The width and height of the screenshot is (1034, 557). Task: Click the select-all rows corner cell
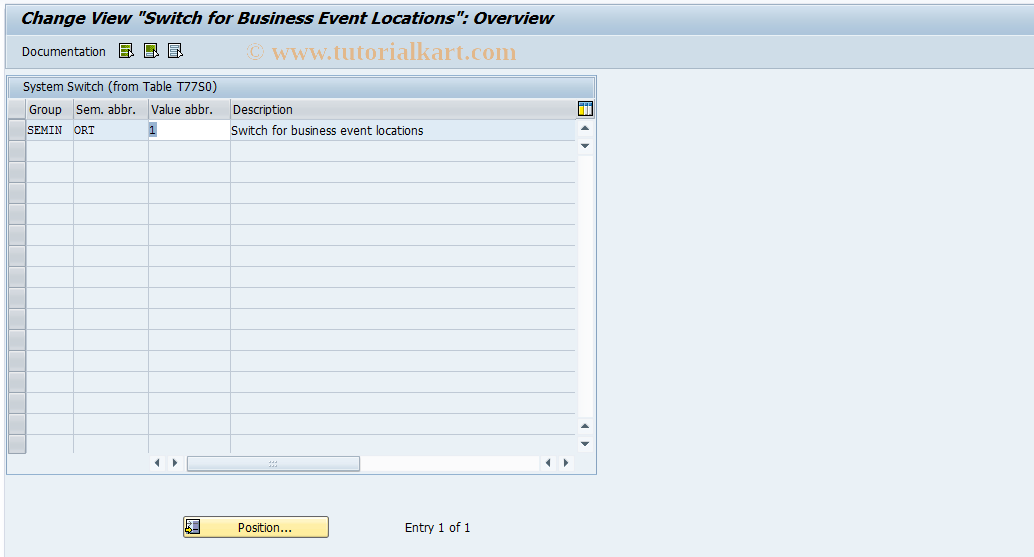[17, 109]
